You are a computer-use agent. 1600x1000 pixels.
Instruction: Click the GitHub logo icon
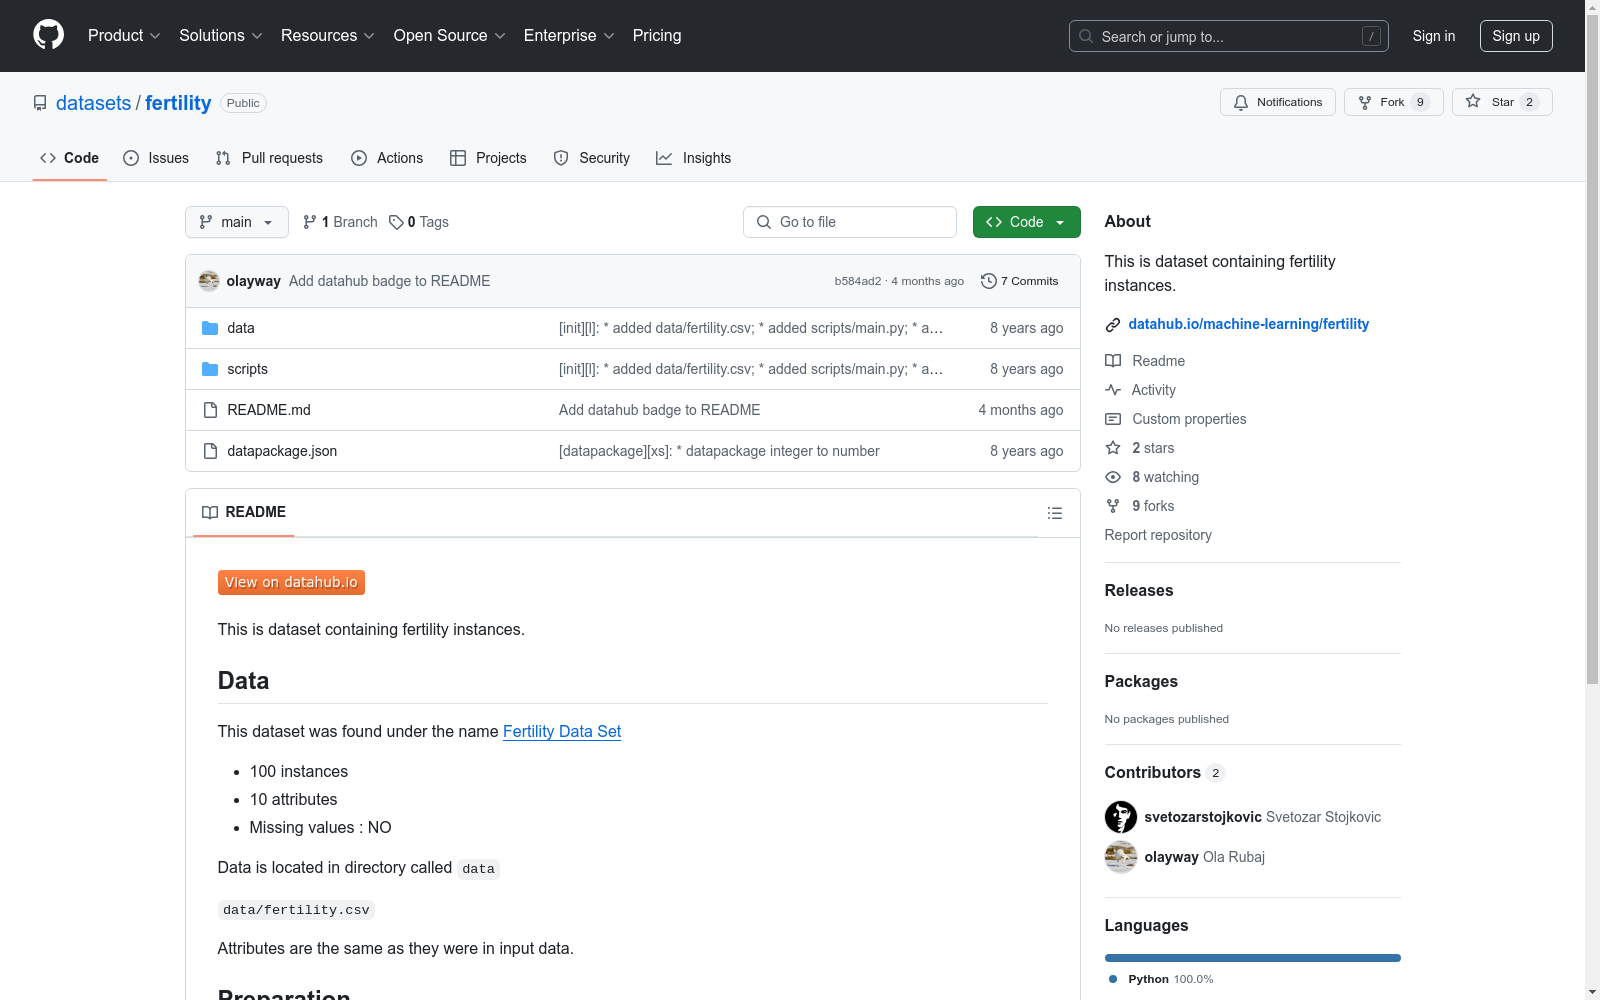coord(48,35)
